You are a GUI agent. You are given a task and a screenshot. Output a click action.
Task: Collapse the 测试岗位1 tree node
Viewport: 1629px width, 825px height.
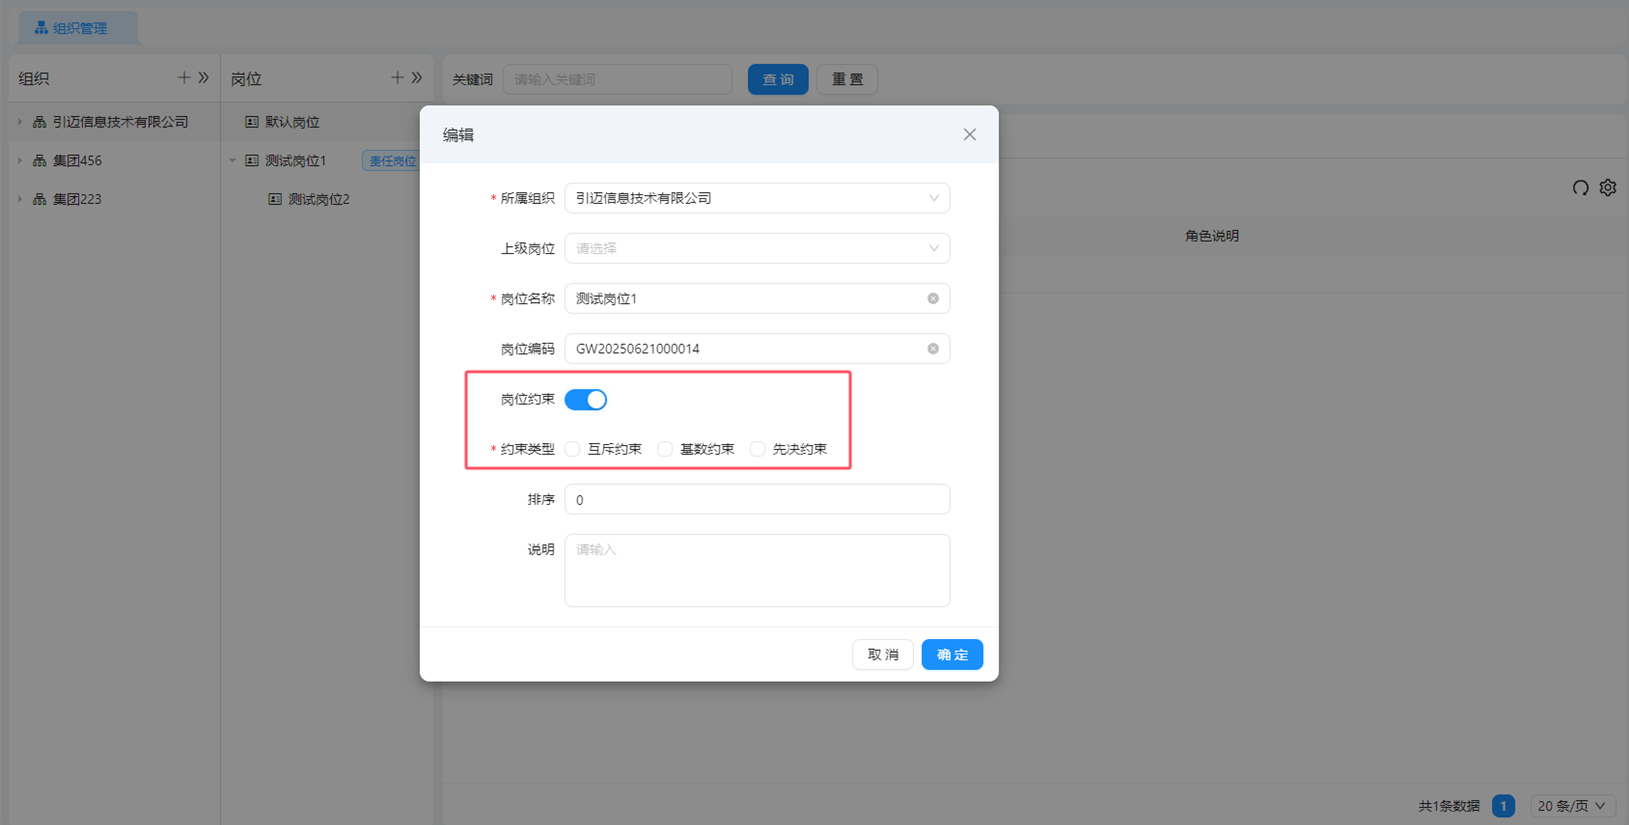233,161
